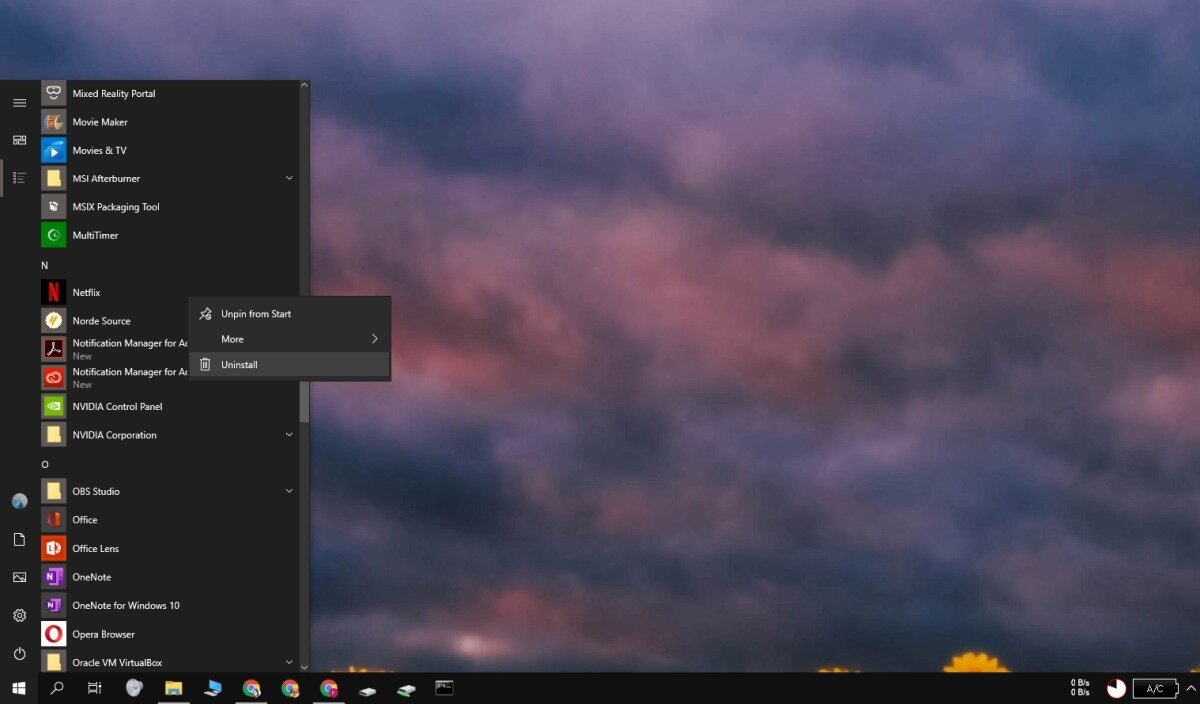Launch the MSIX Packaging Tool
This screenshot has width=1200, height=704.
click(x=115, y=206)
